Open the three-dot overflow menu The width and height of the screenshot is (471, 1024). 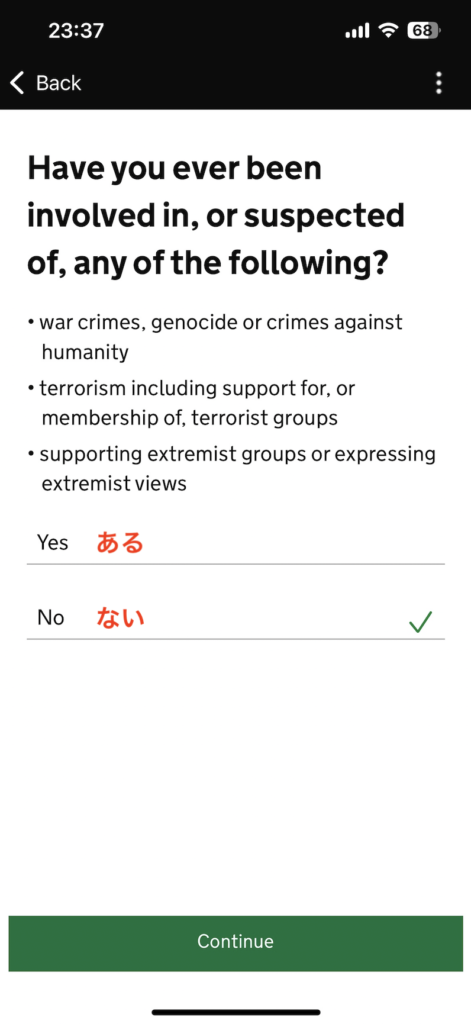(x=438, y=83)
